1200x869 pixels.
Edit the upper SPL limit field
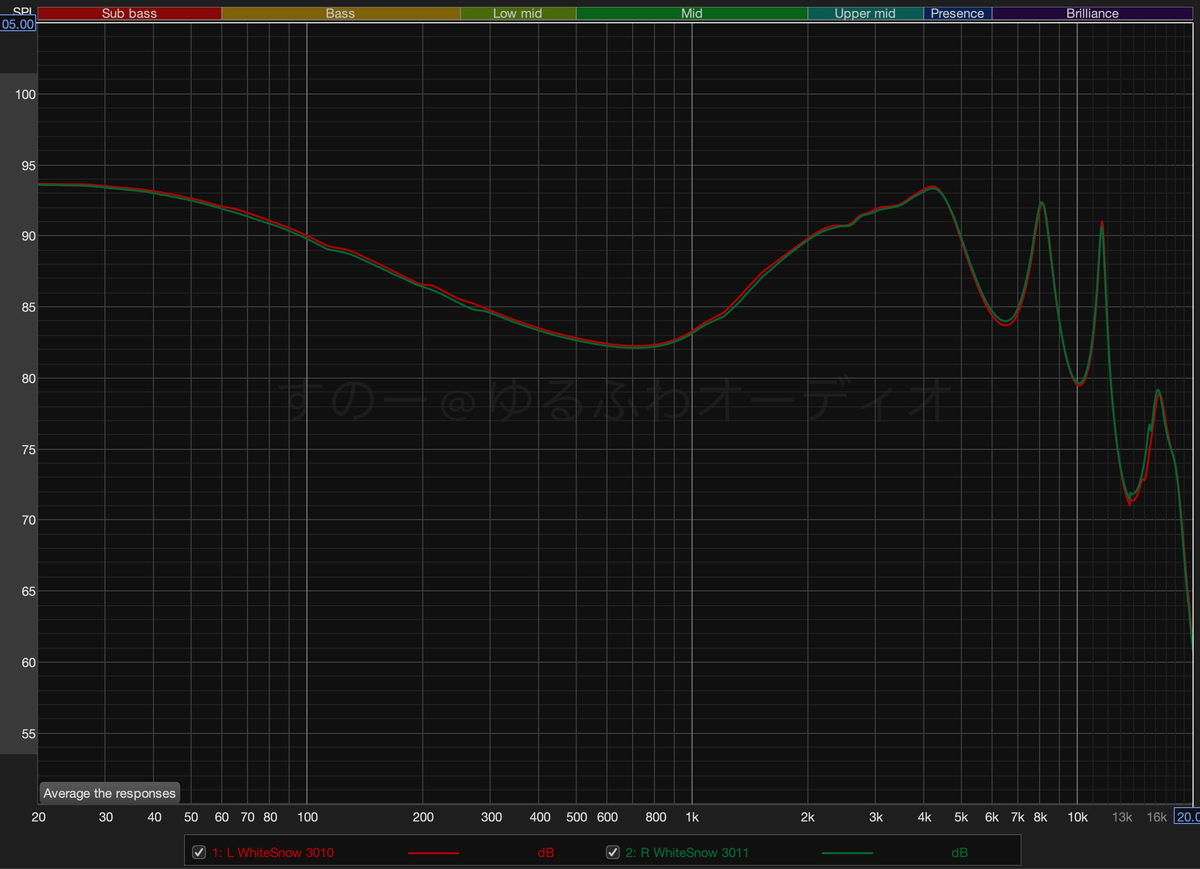click(x=18, y=23)
